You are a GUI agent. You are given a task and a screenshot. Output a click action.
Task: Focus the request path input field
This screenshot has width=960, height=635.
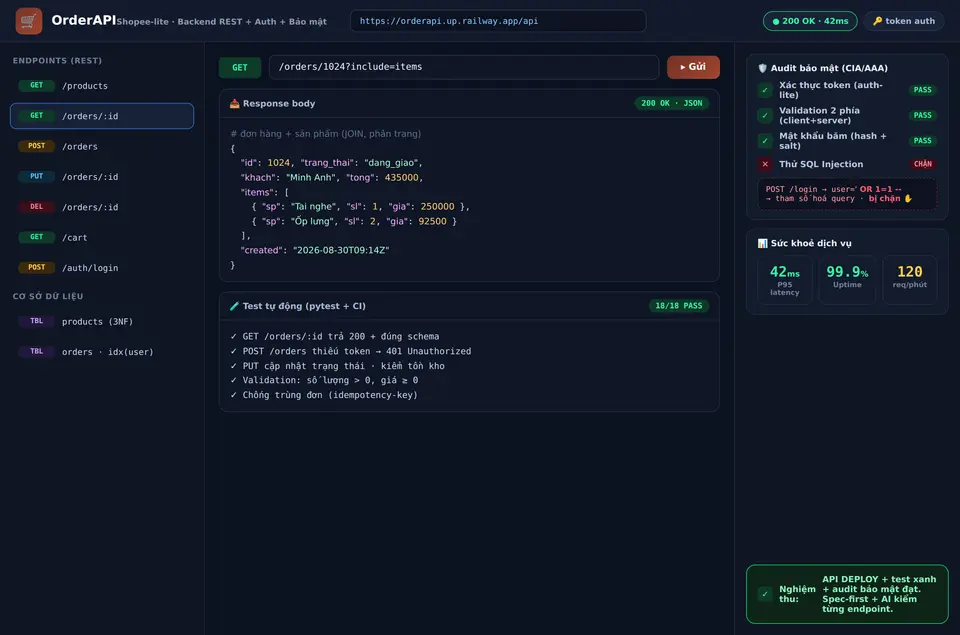pos(463,67)
